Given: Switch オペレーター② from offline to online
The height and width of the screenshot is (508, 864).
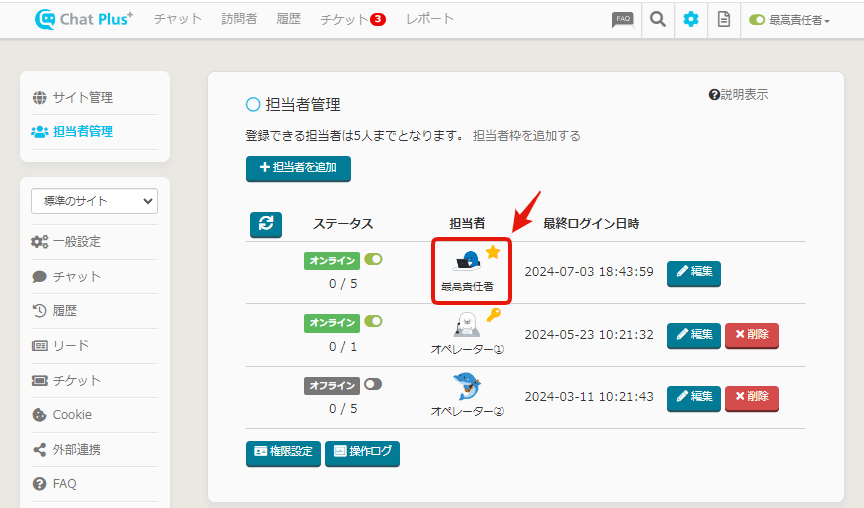Looking at the screenshot, I should click(373, 384).
